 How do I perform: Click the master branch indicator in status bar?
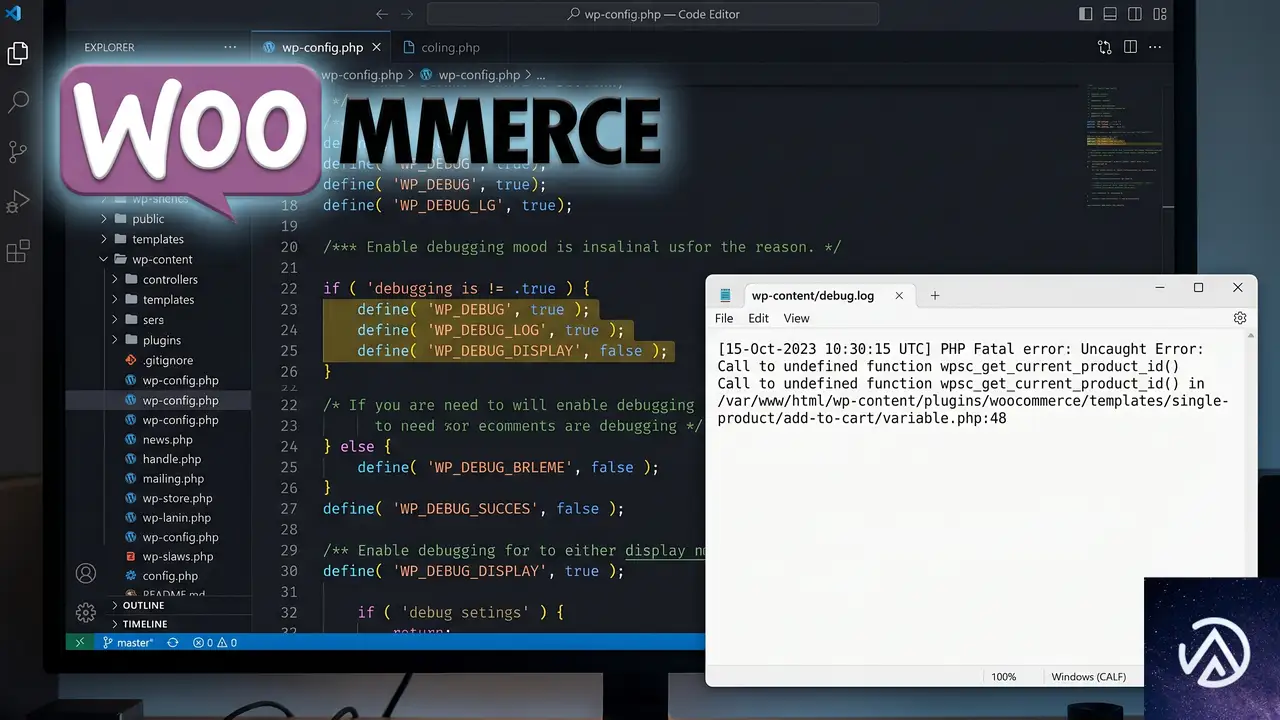128,643
